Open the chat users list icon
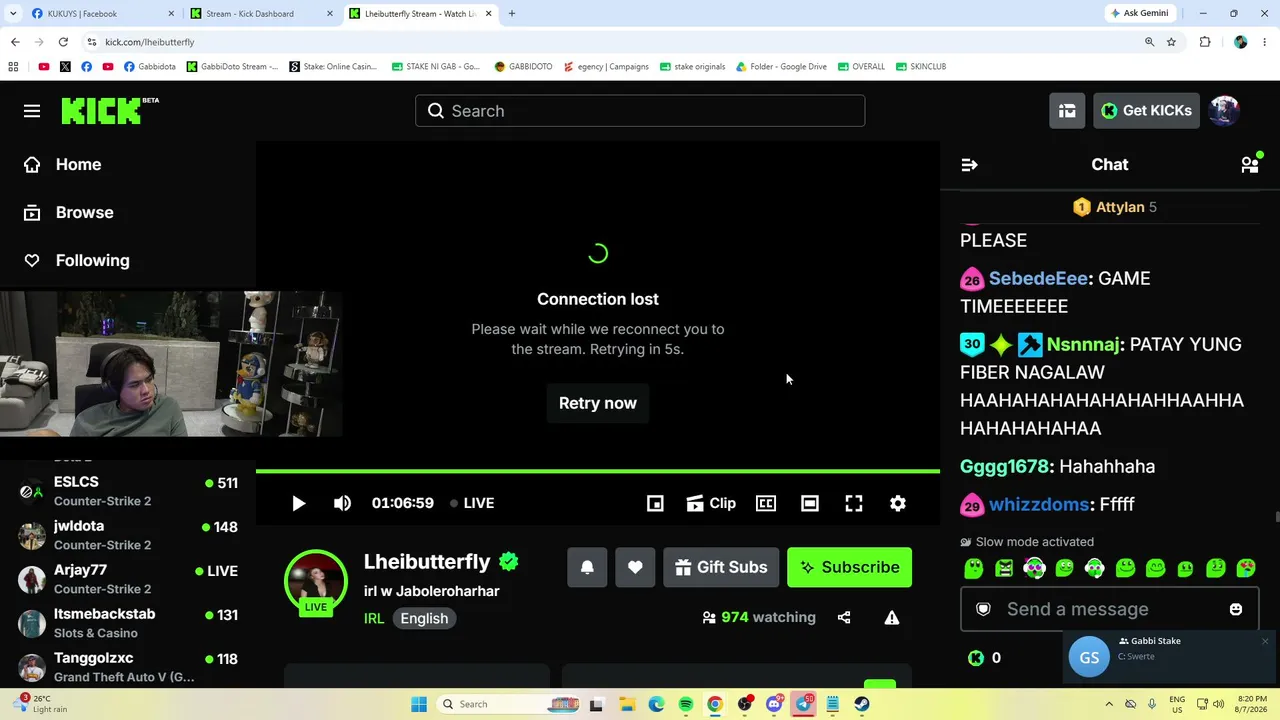The width and height of the screenshot is (1280, 720). tap(1250, 165)
